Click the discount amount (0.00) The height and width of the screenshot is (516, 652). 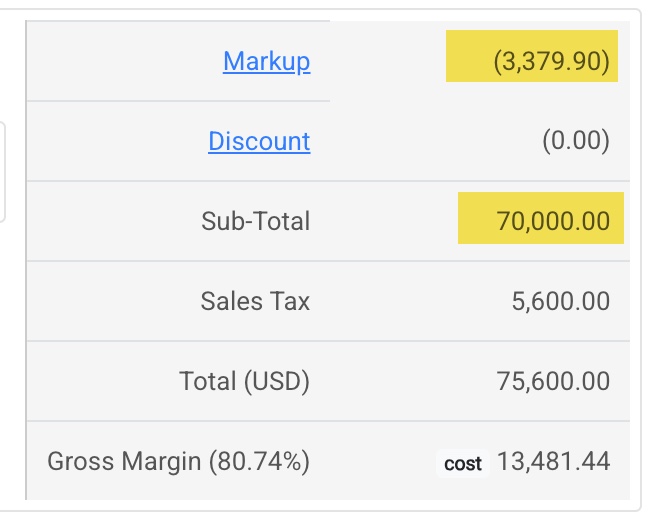(x=575, y=141)
